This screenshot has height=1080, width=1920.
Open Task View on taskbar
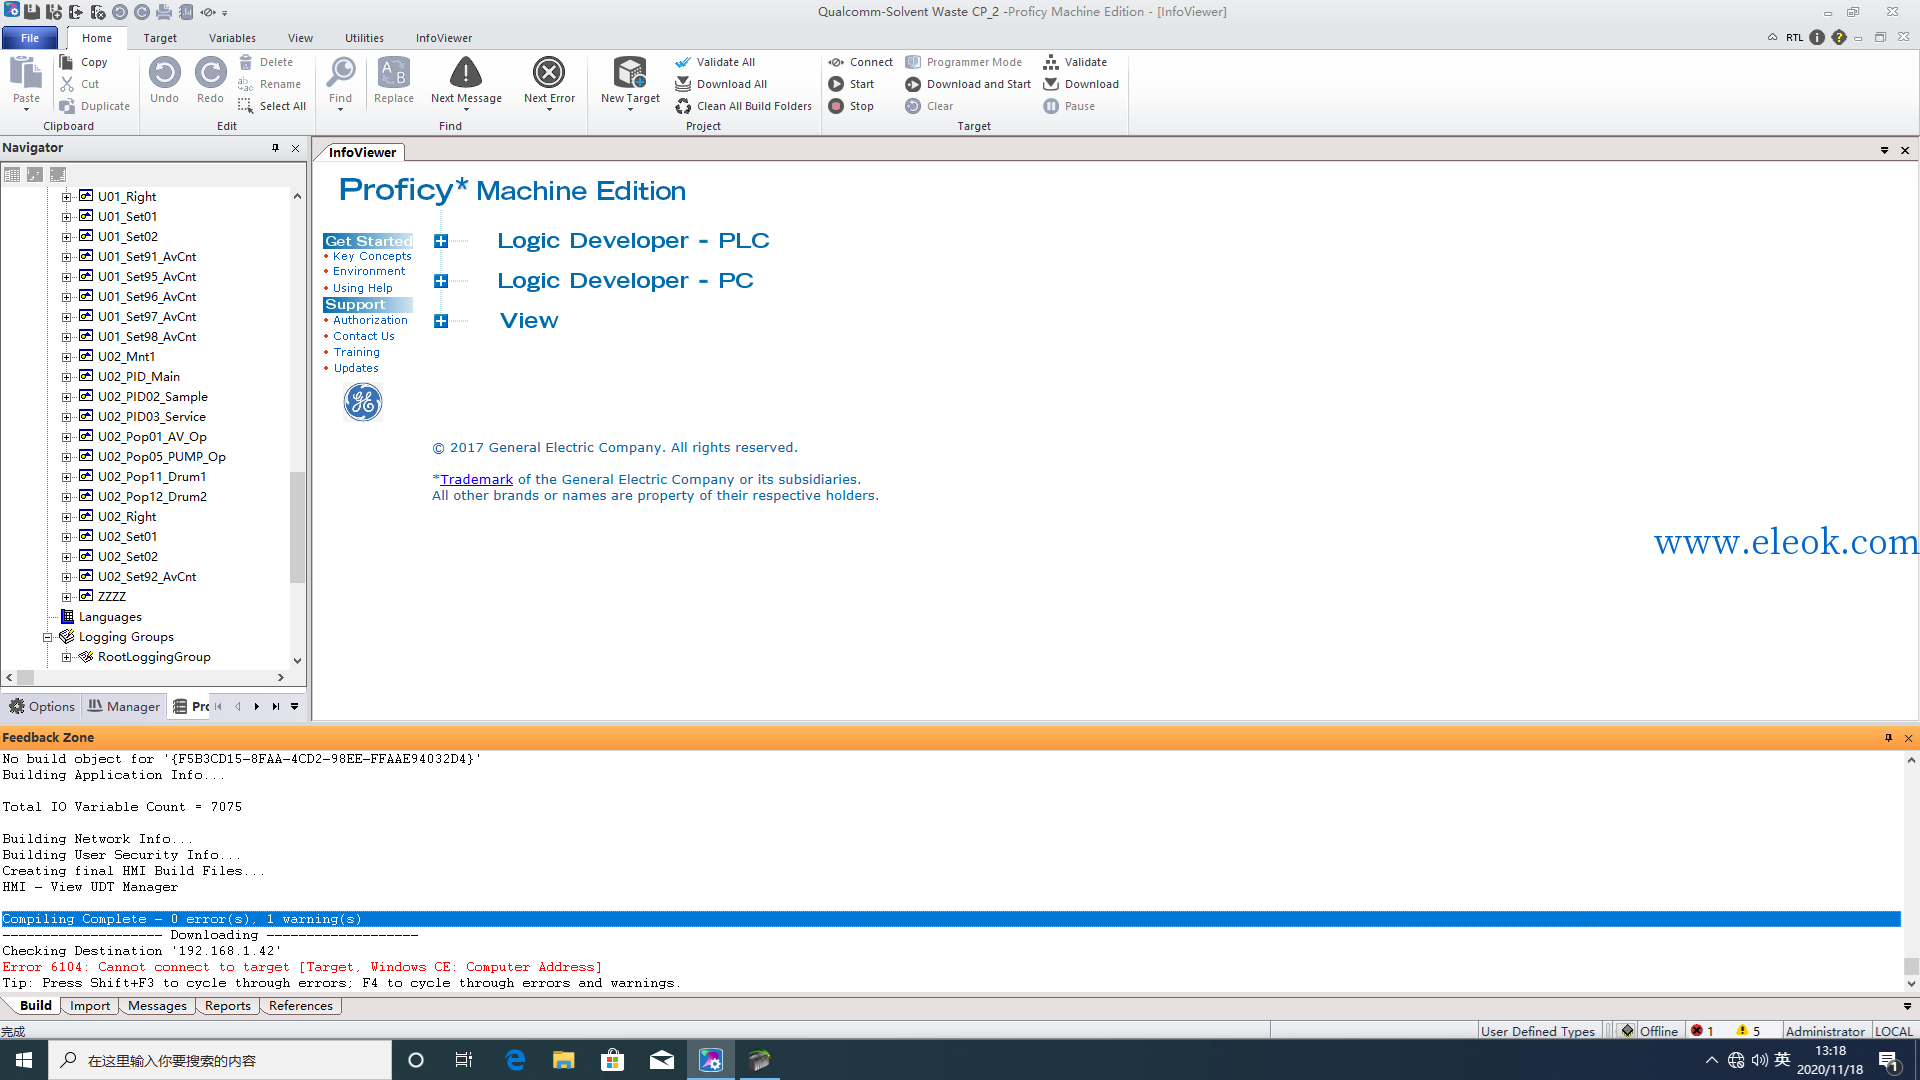tap(464, 1060)
